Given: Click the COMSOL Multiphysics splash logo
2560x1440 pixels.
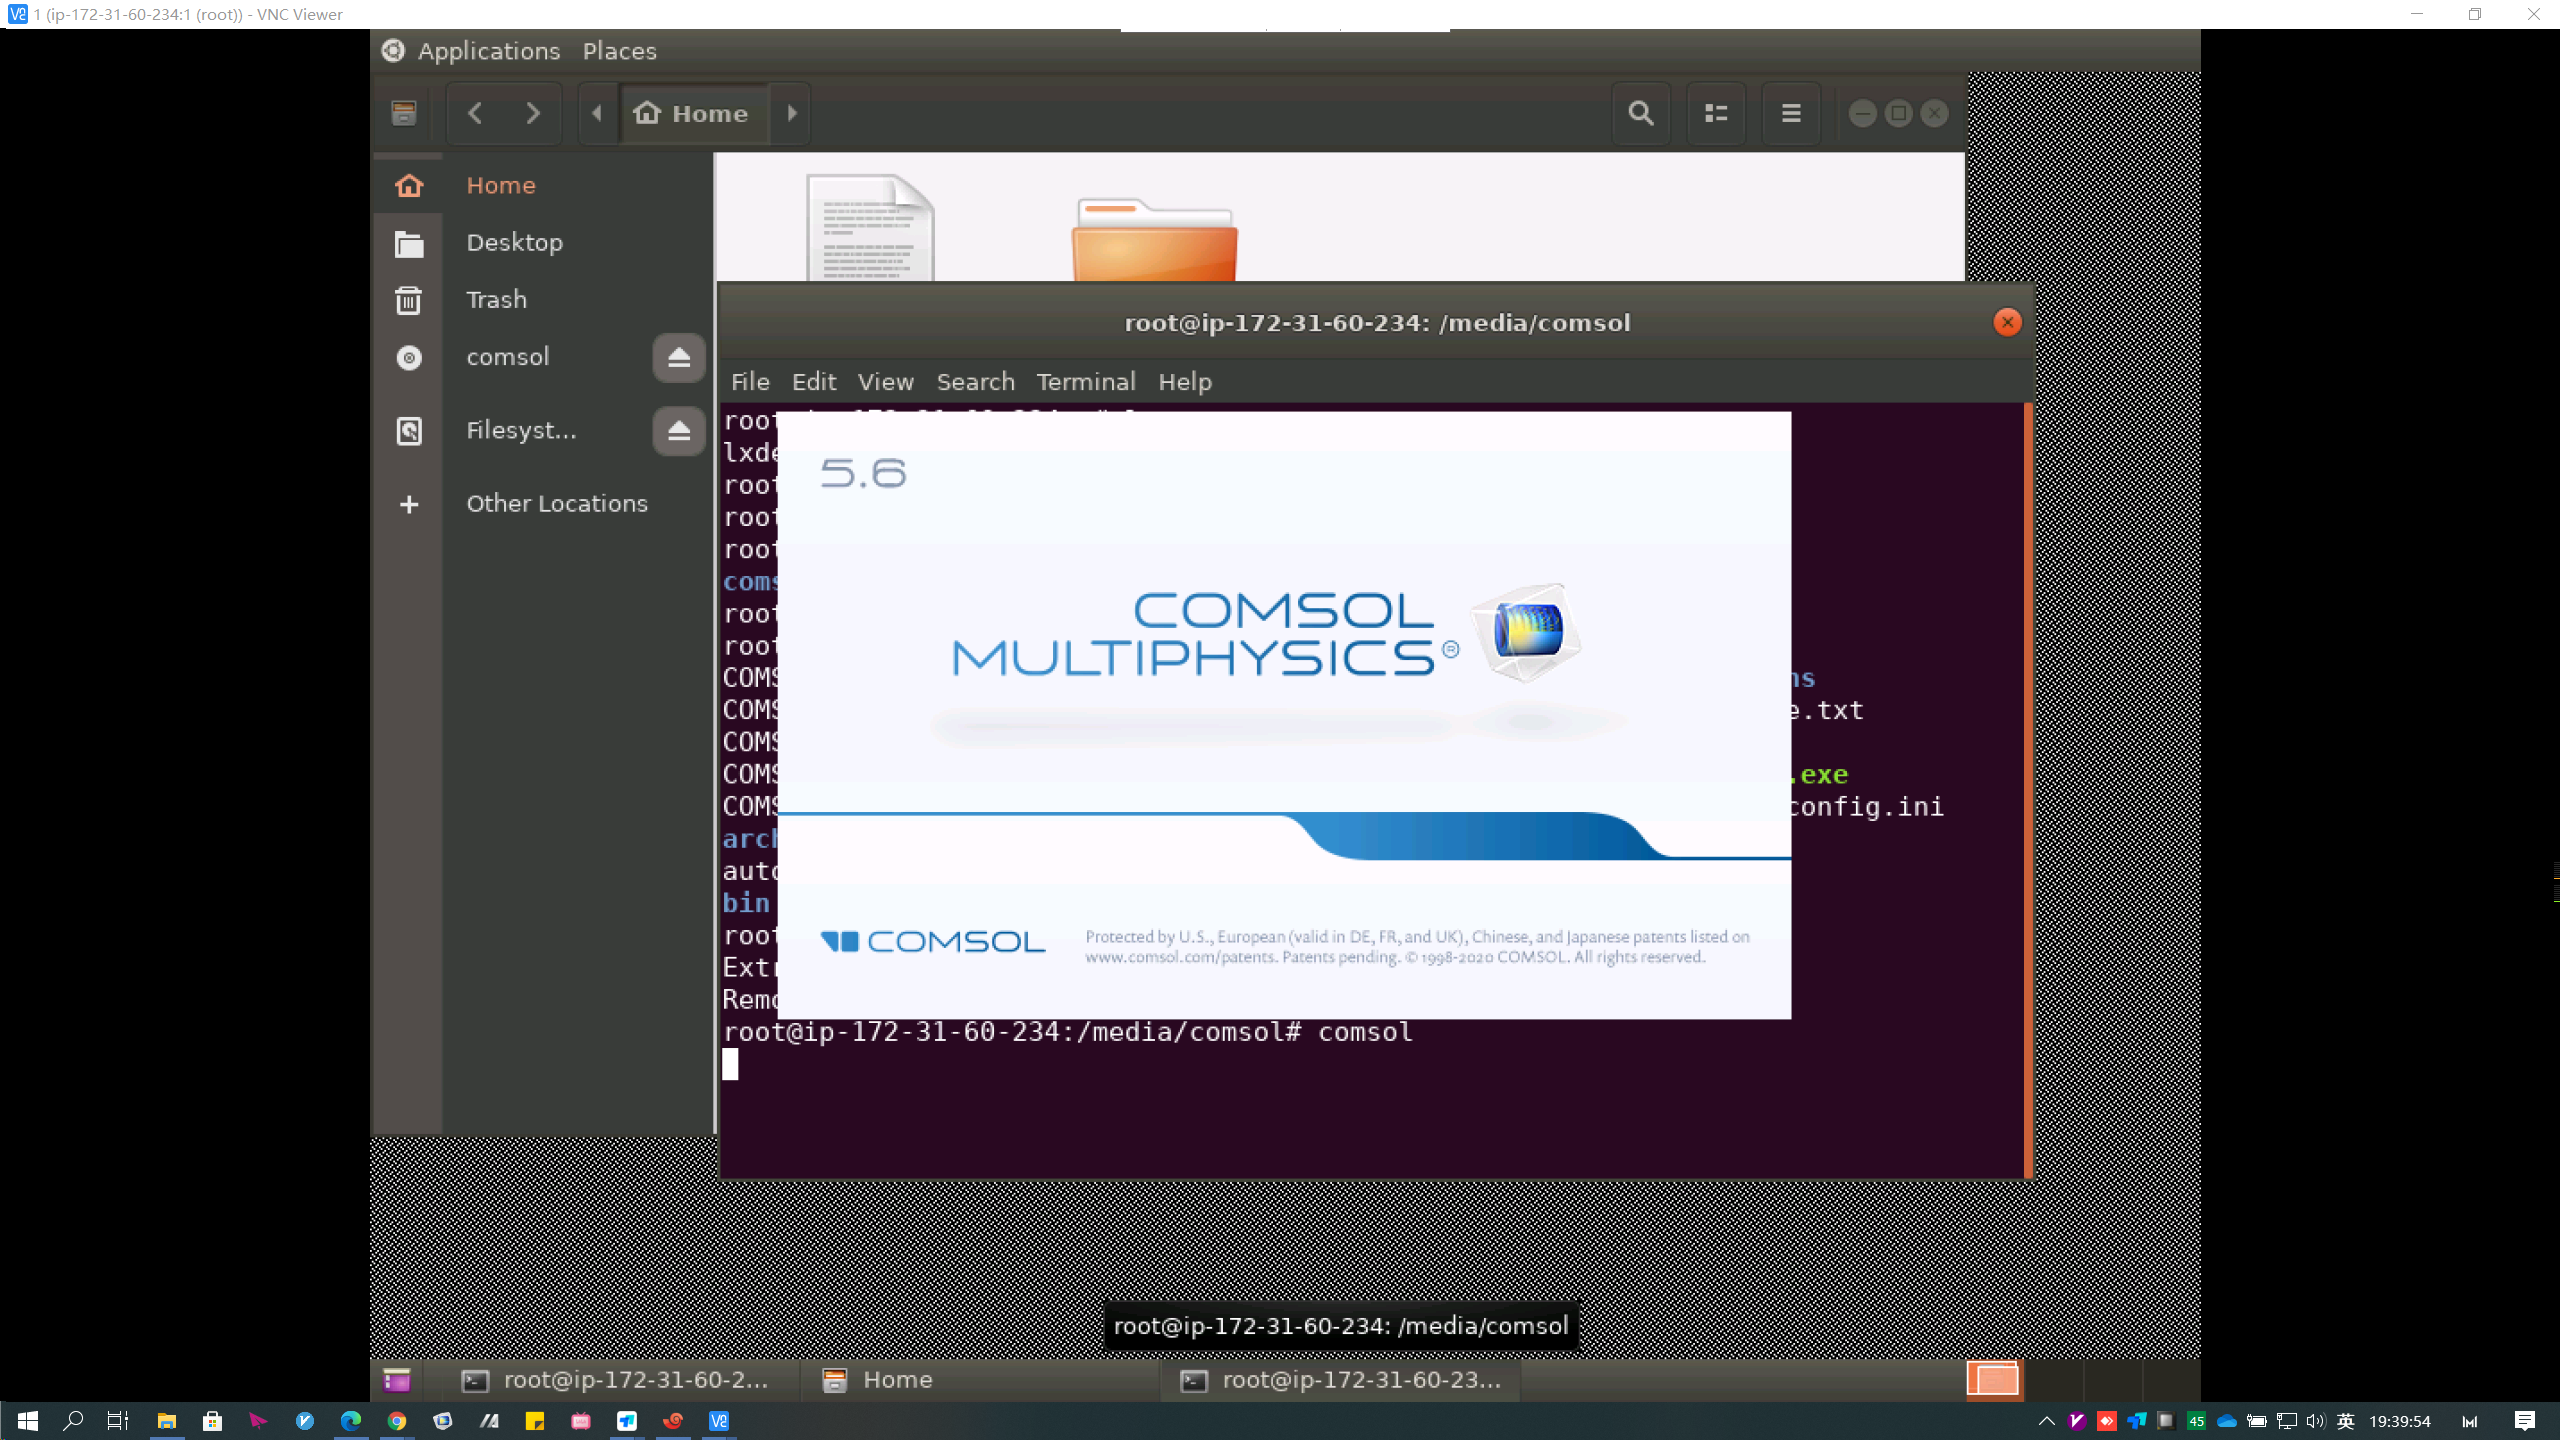Looking at the screenshot, I should coord(1266,633).
